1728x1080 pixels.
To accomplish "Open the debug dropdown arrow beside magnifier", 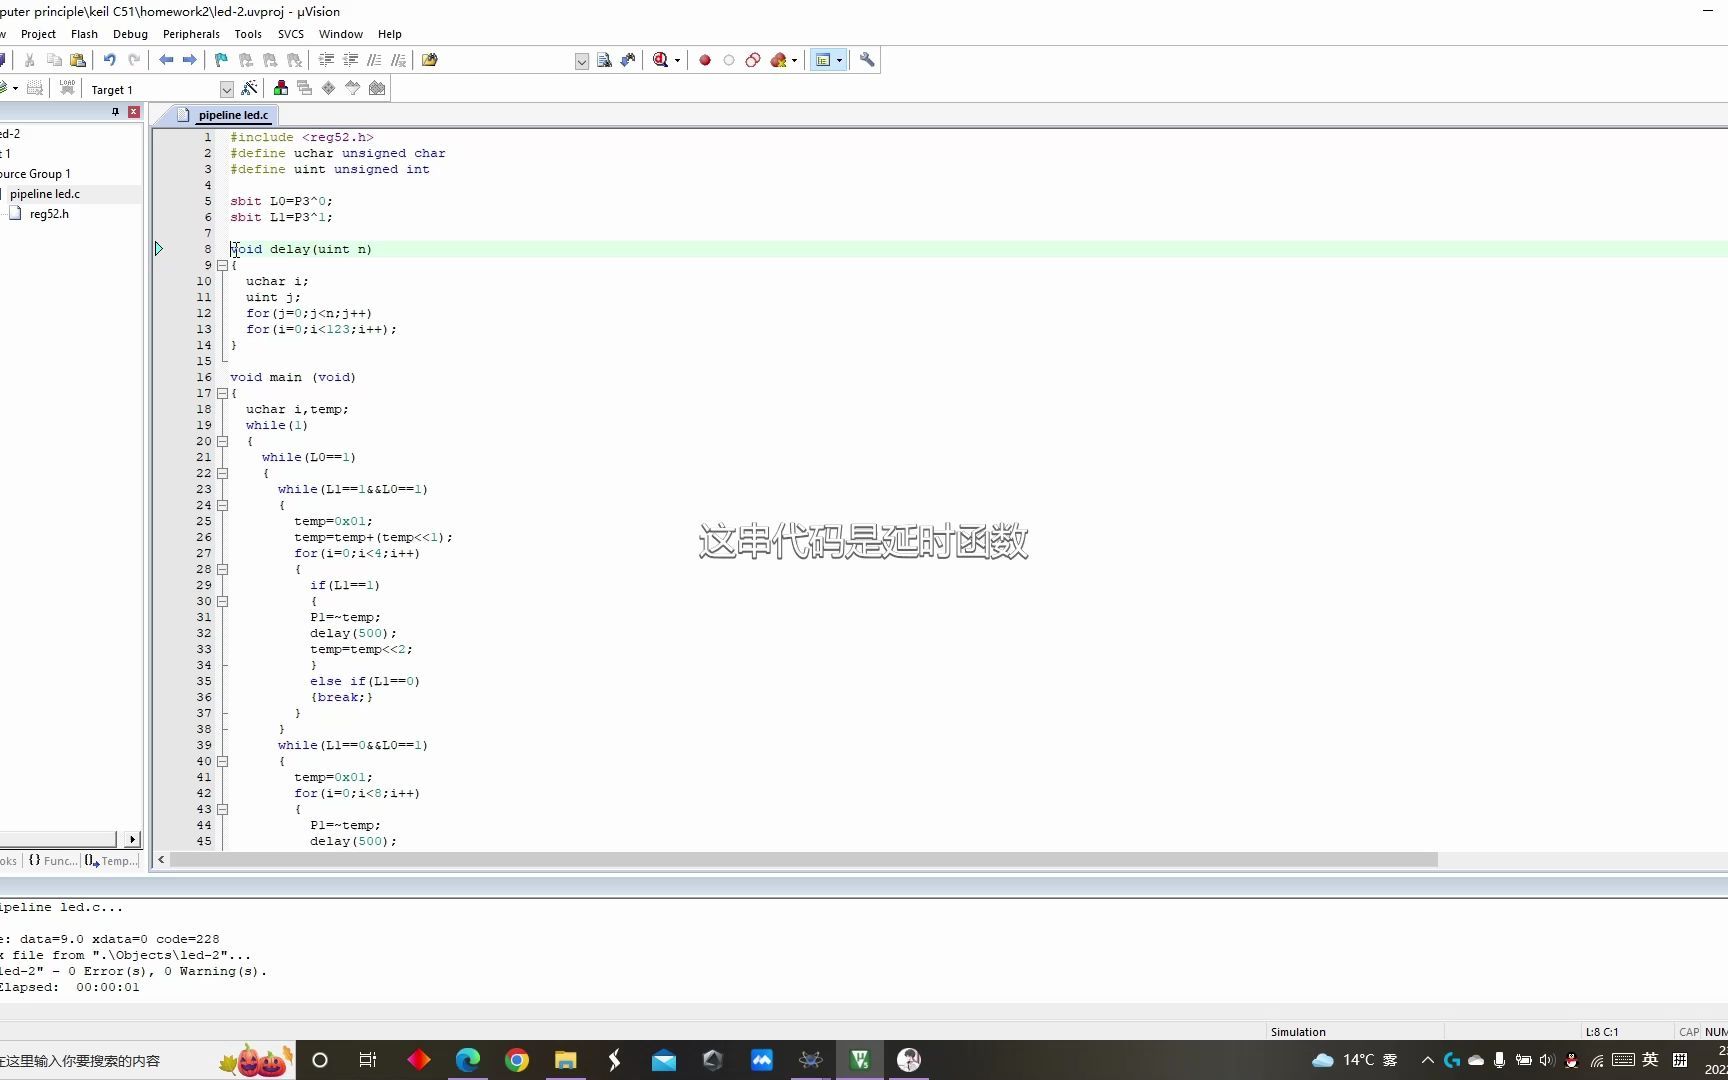I will (x=677, y=60).
